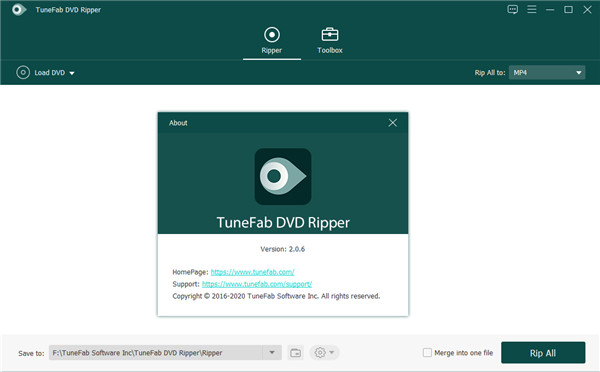Expand the settings gear dropdown arrow
The image size is (600, 372).
click(332, 352)
